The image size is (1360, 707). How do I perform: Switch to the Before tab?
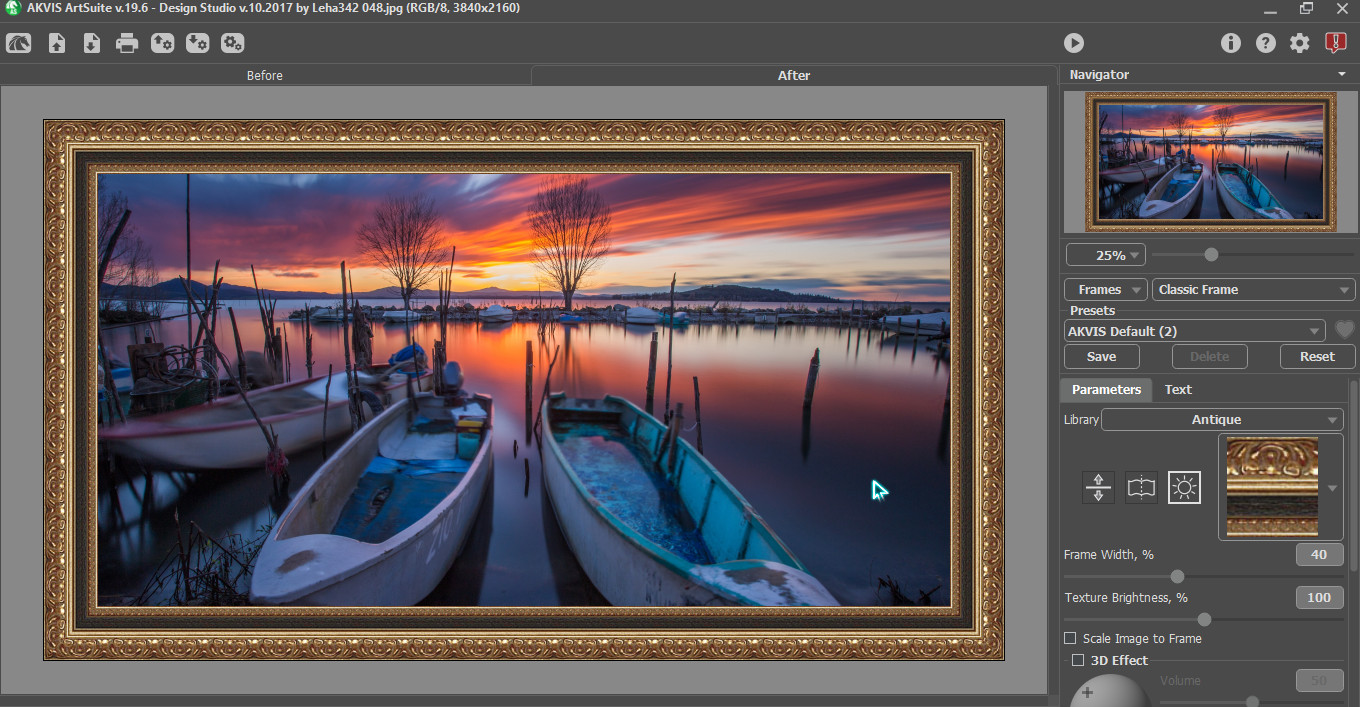click(265, 75)
